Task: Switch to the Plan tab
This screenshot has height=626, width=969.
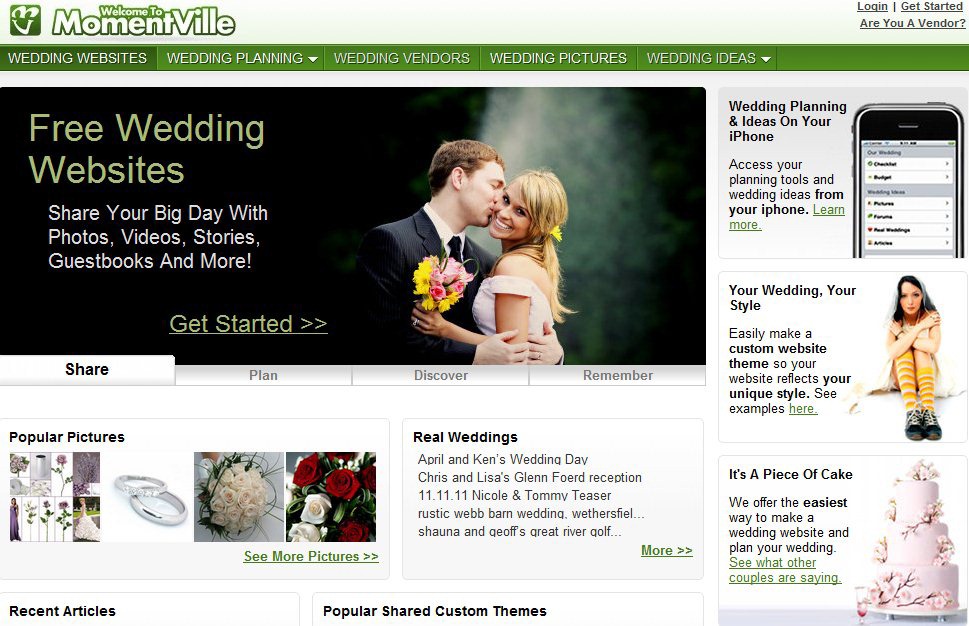Action: click(263, 375)
